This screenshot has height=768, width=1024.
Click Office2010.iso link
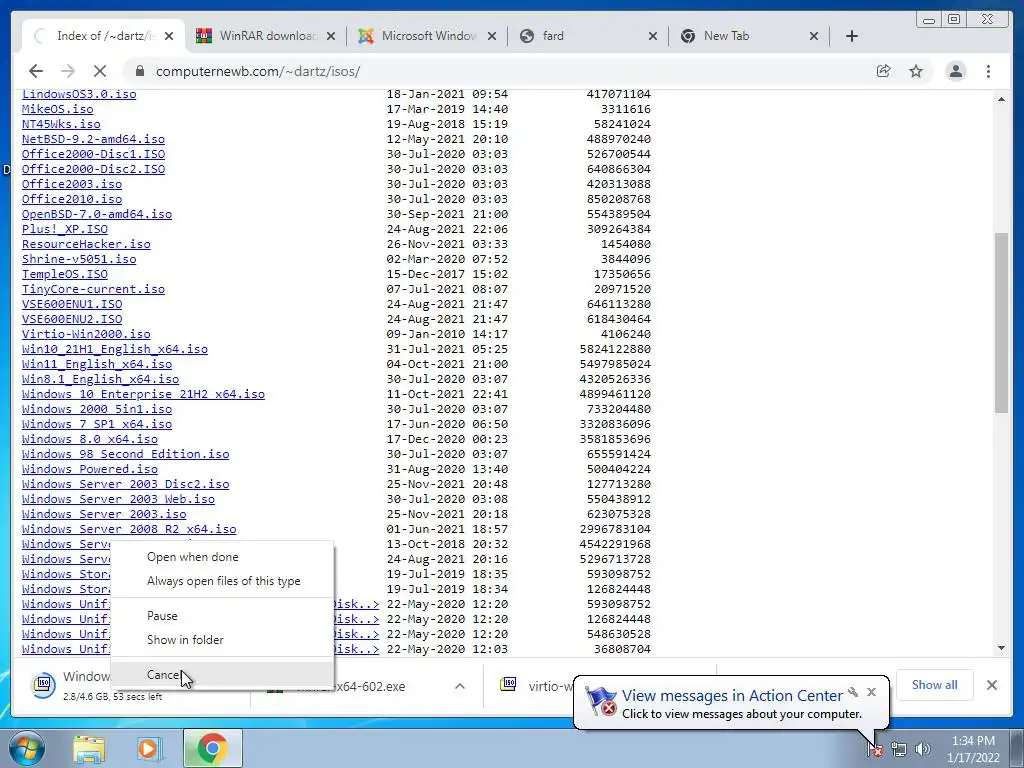72,199
